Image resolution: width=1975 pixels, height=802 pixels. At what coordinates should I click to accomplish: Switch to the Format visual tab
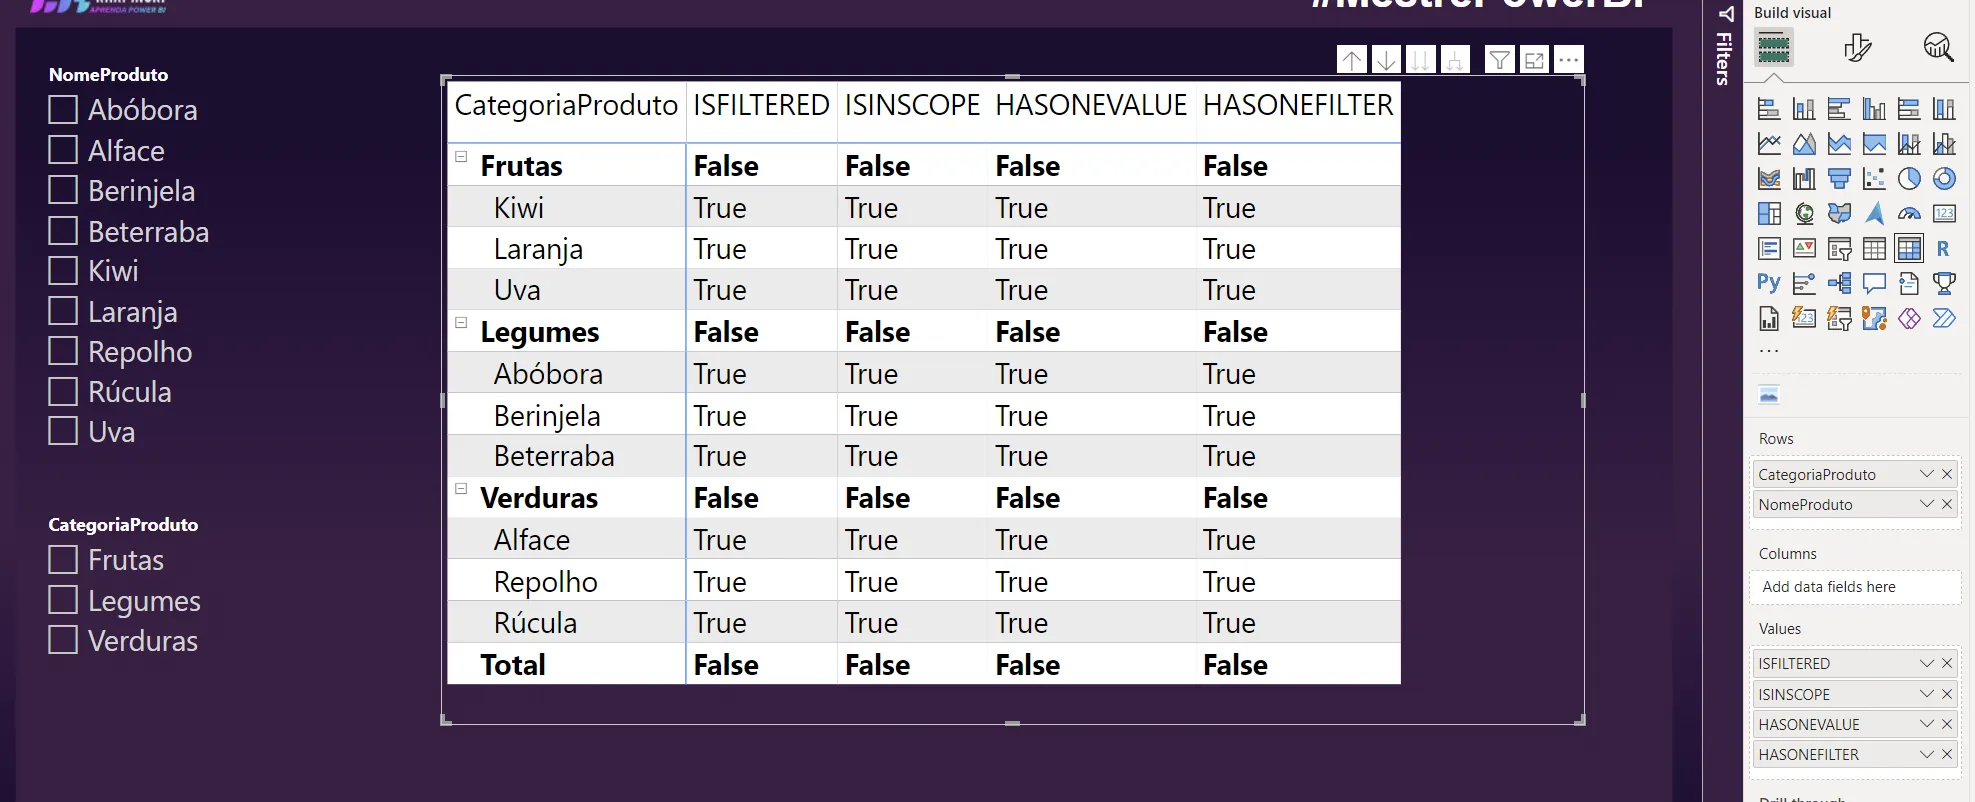click(1857, 47)
